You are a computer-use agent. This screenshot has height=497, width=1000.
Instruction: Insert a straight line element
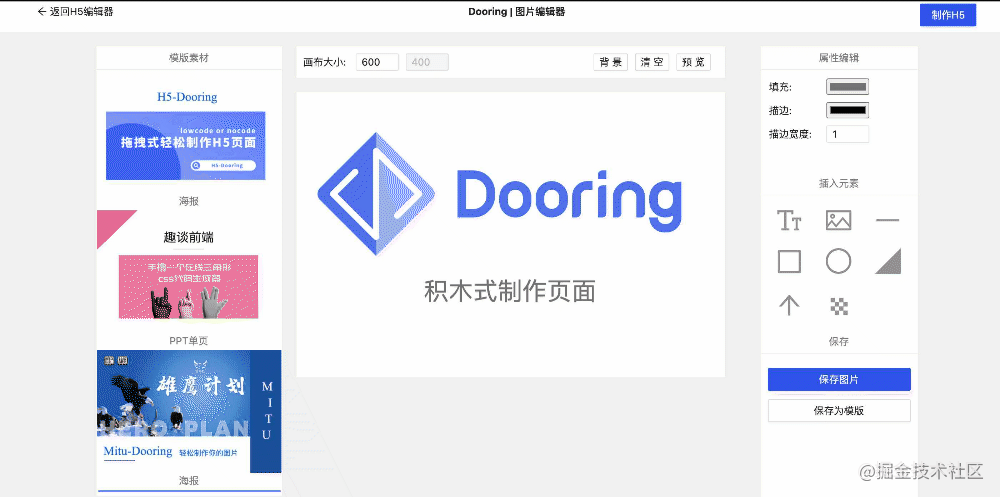(x=887, y=221)
